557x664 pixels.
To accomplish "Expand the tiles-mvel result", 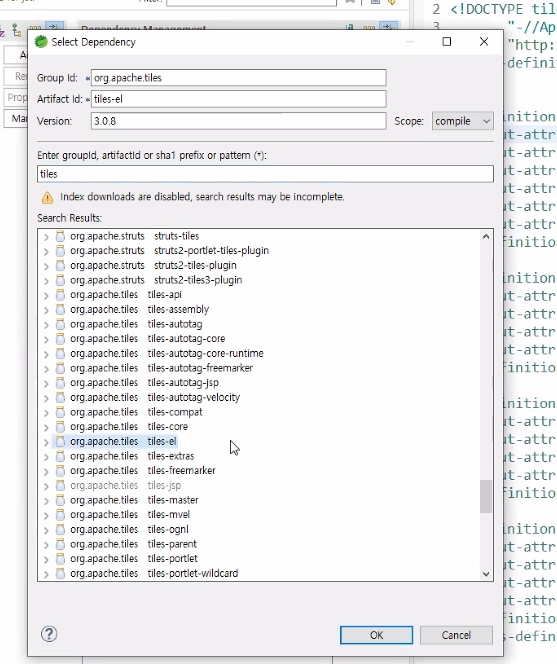I will click(x=46, y=515).
